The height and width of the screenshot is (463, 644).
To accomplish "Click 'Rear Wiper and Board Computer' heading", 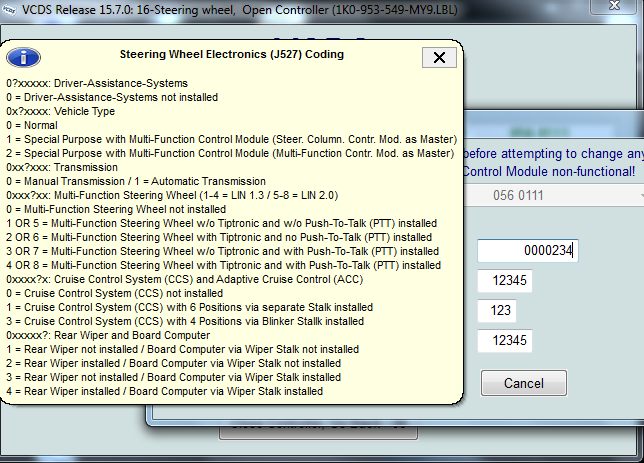I will pyautogui.click(x=108, y=335).
